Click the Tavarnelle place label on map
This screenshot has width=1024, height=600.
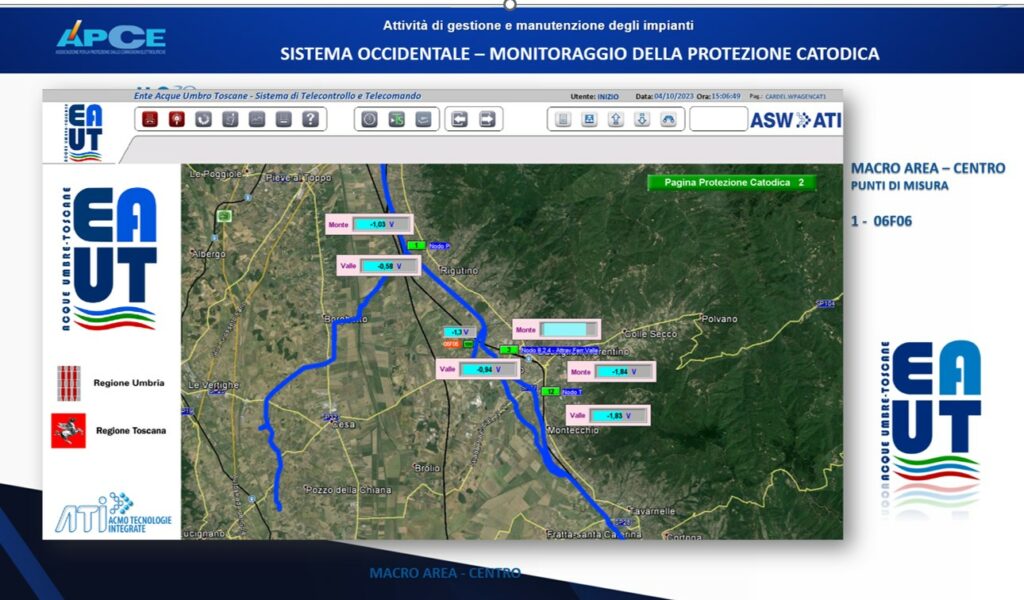pos(653,511)
